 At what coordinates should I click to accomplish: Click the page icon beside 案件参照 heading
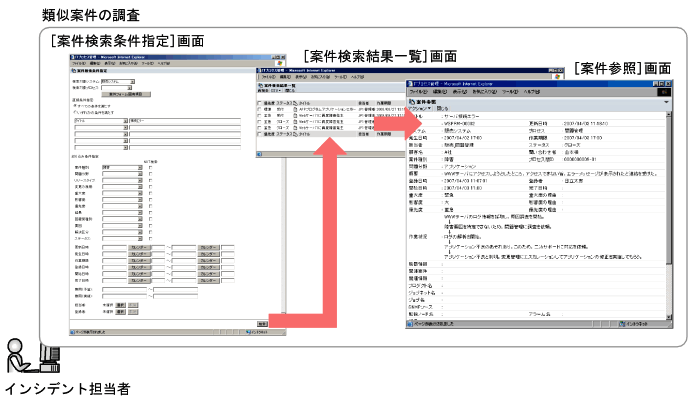(412, 102)
